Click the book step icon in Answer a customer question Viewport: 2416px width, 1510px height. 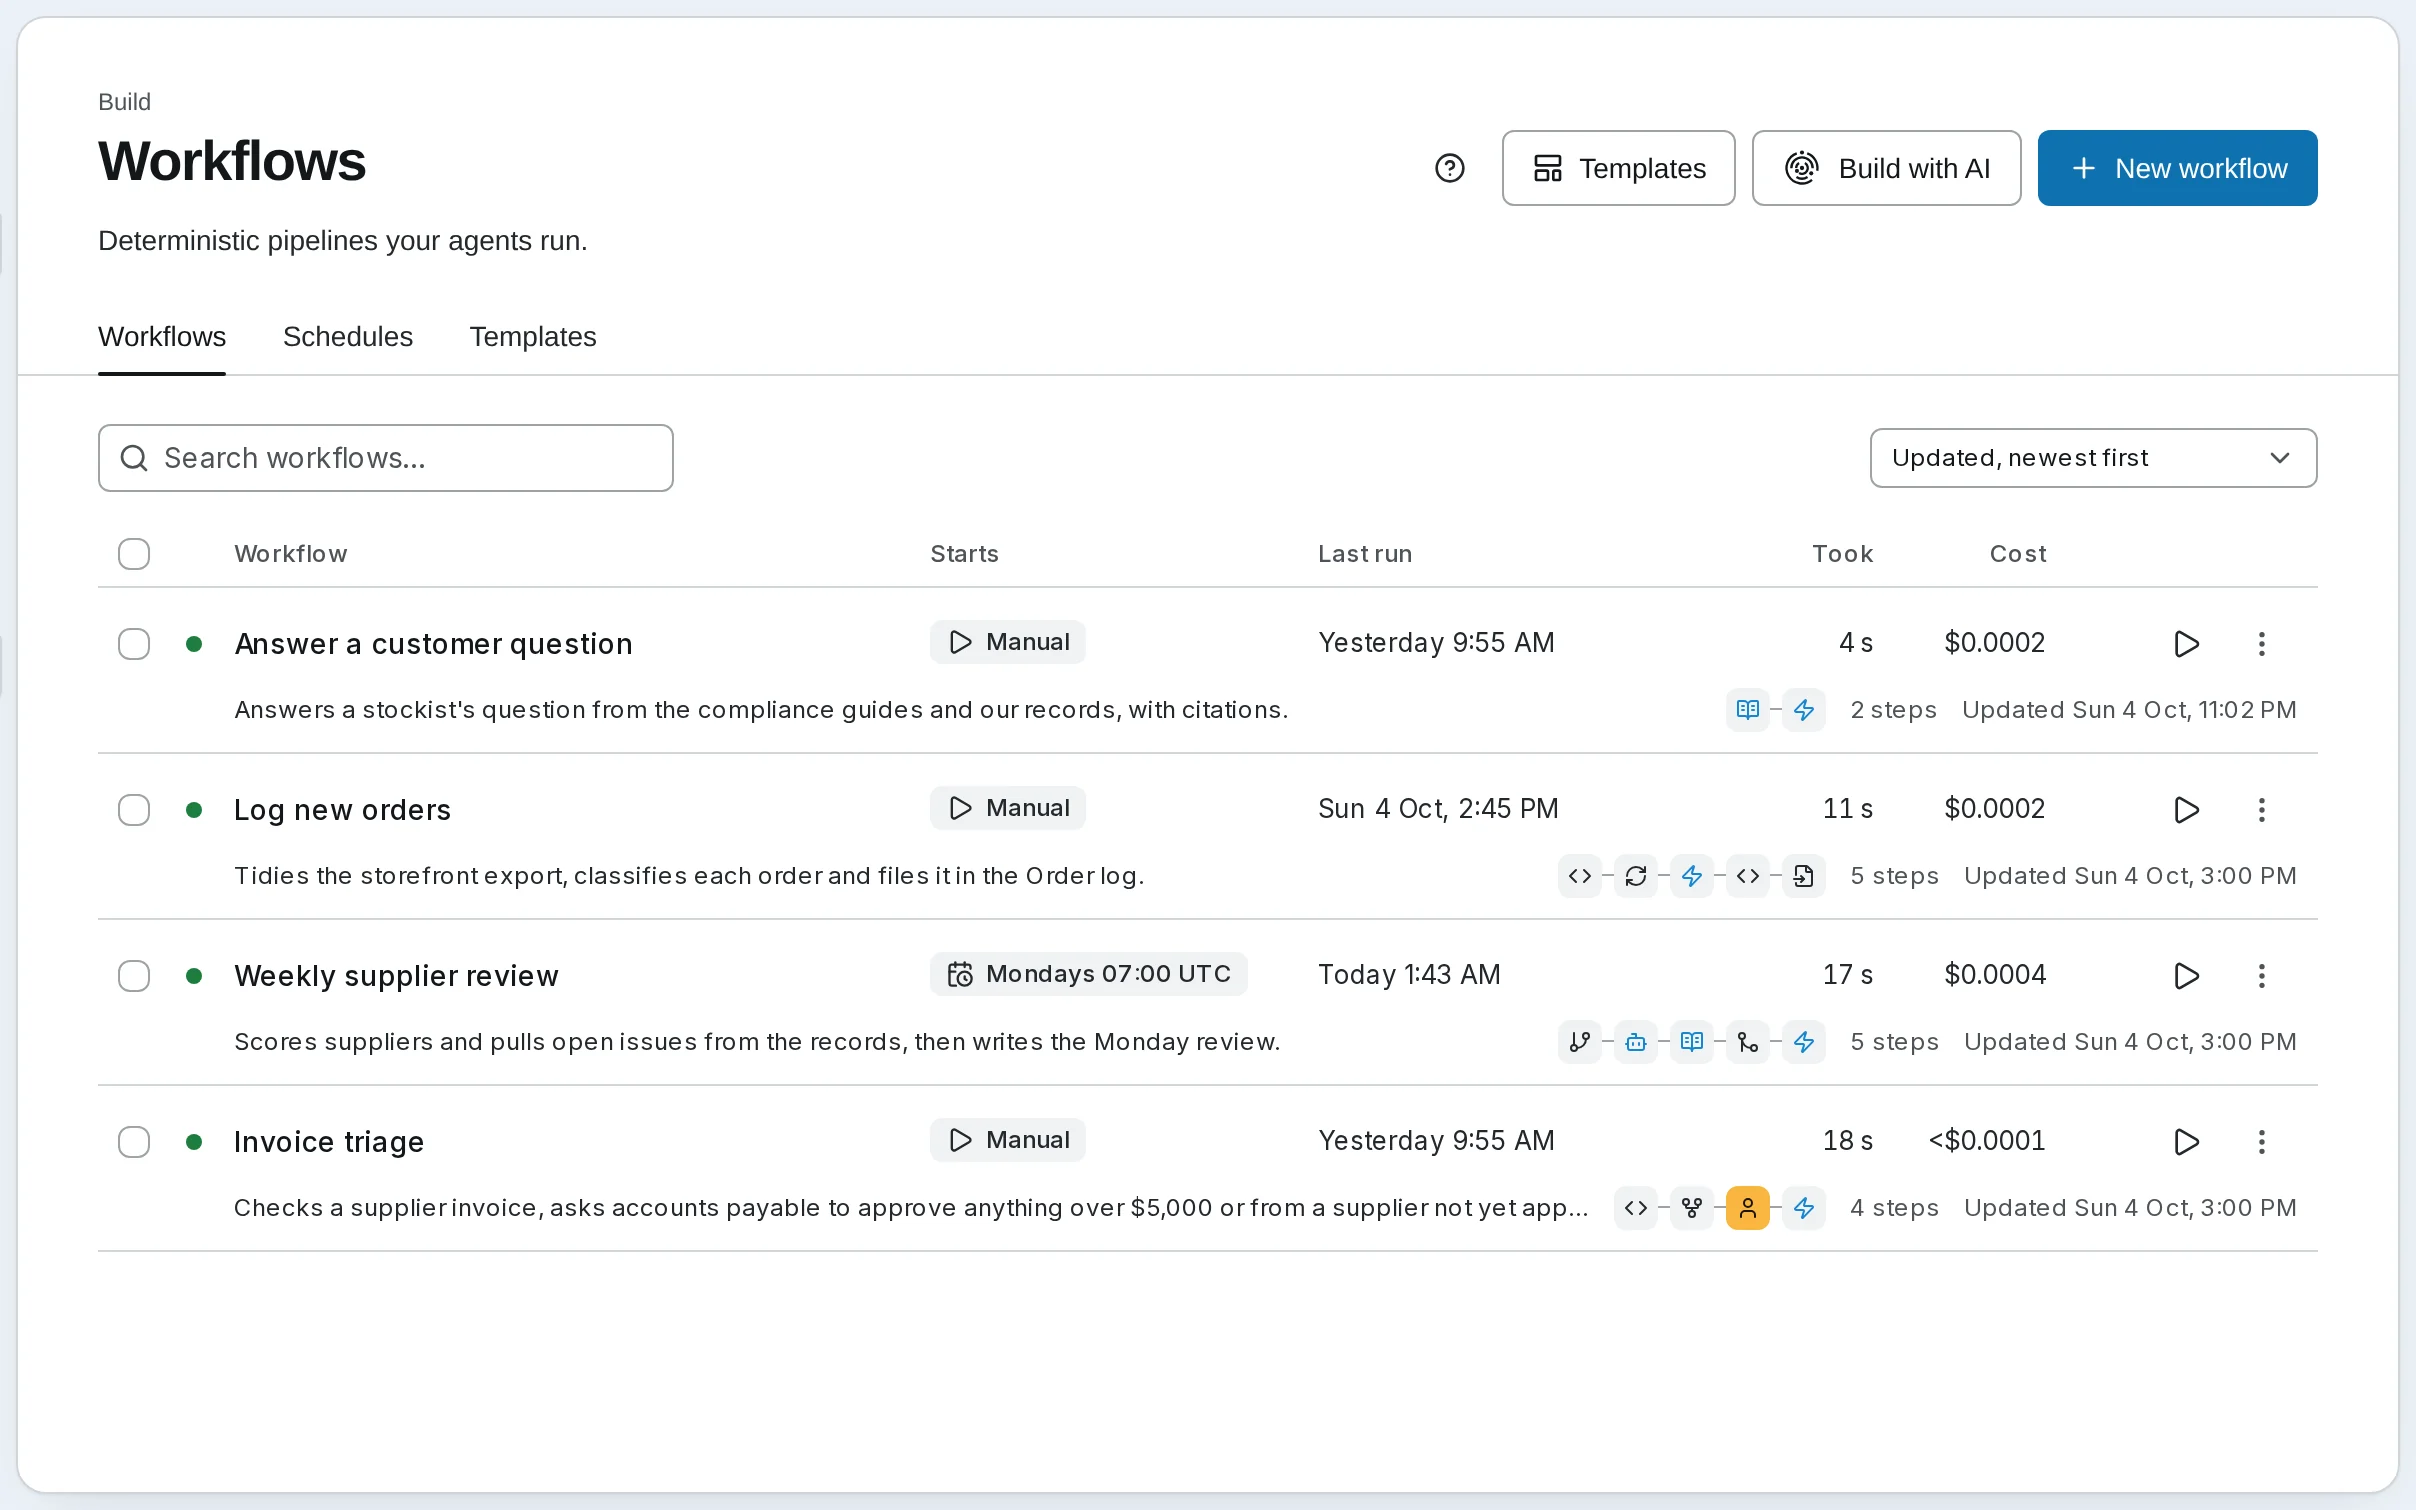pyautogui.click(x=1747, y=710)
